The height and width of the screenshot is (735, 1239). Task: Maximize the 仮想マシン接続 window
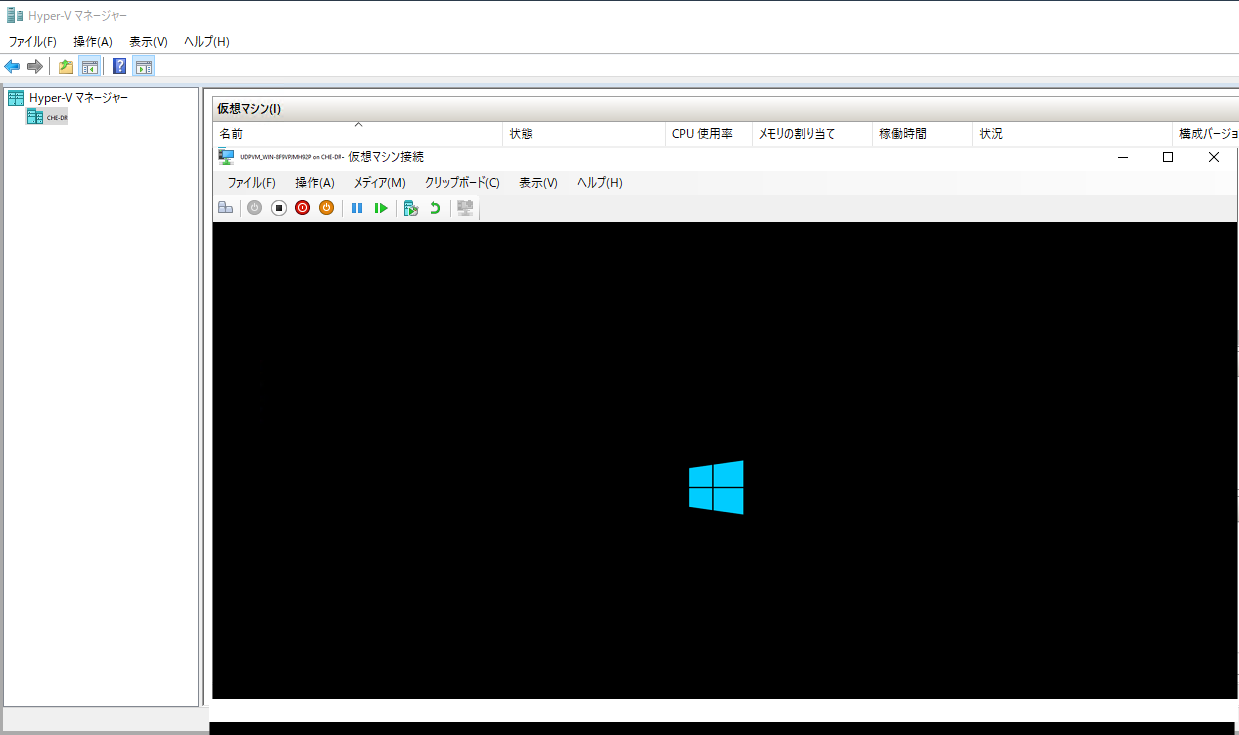tap(1168, 157)
